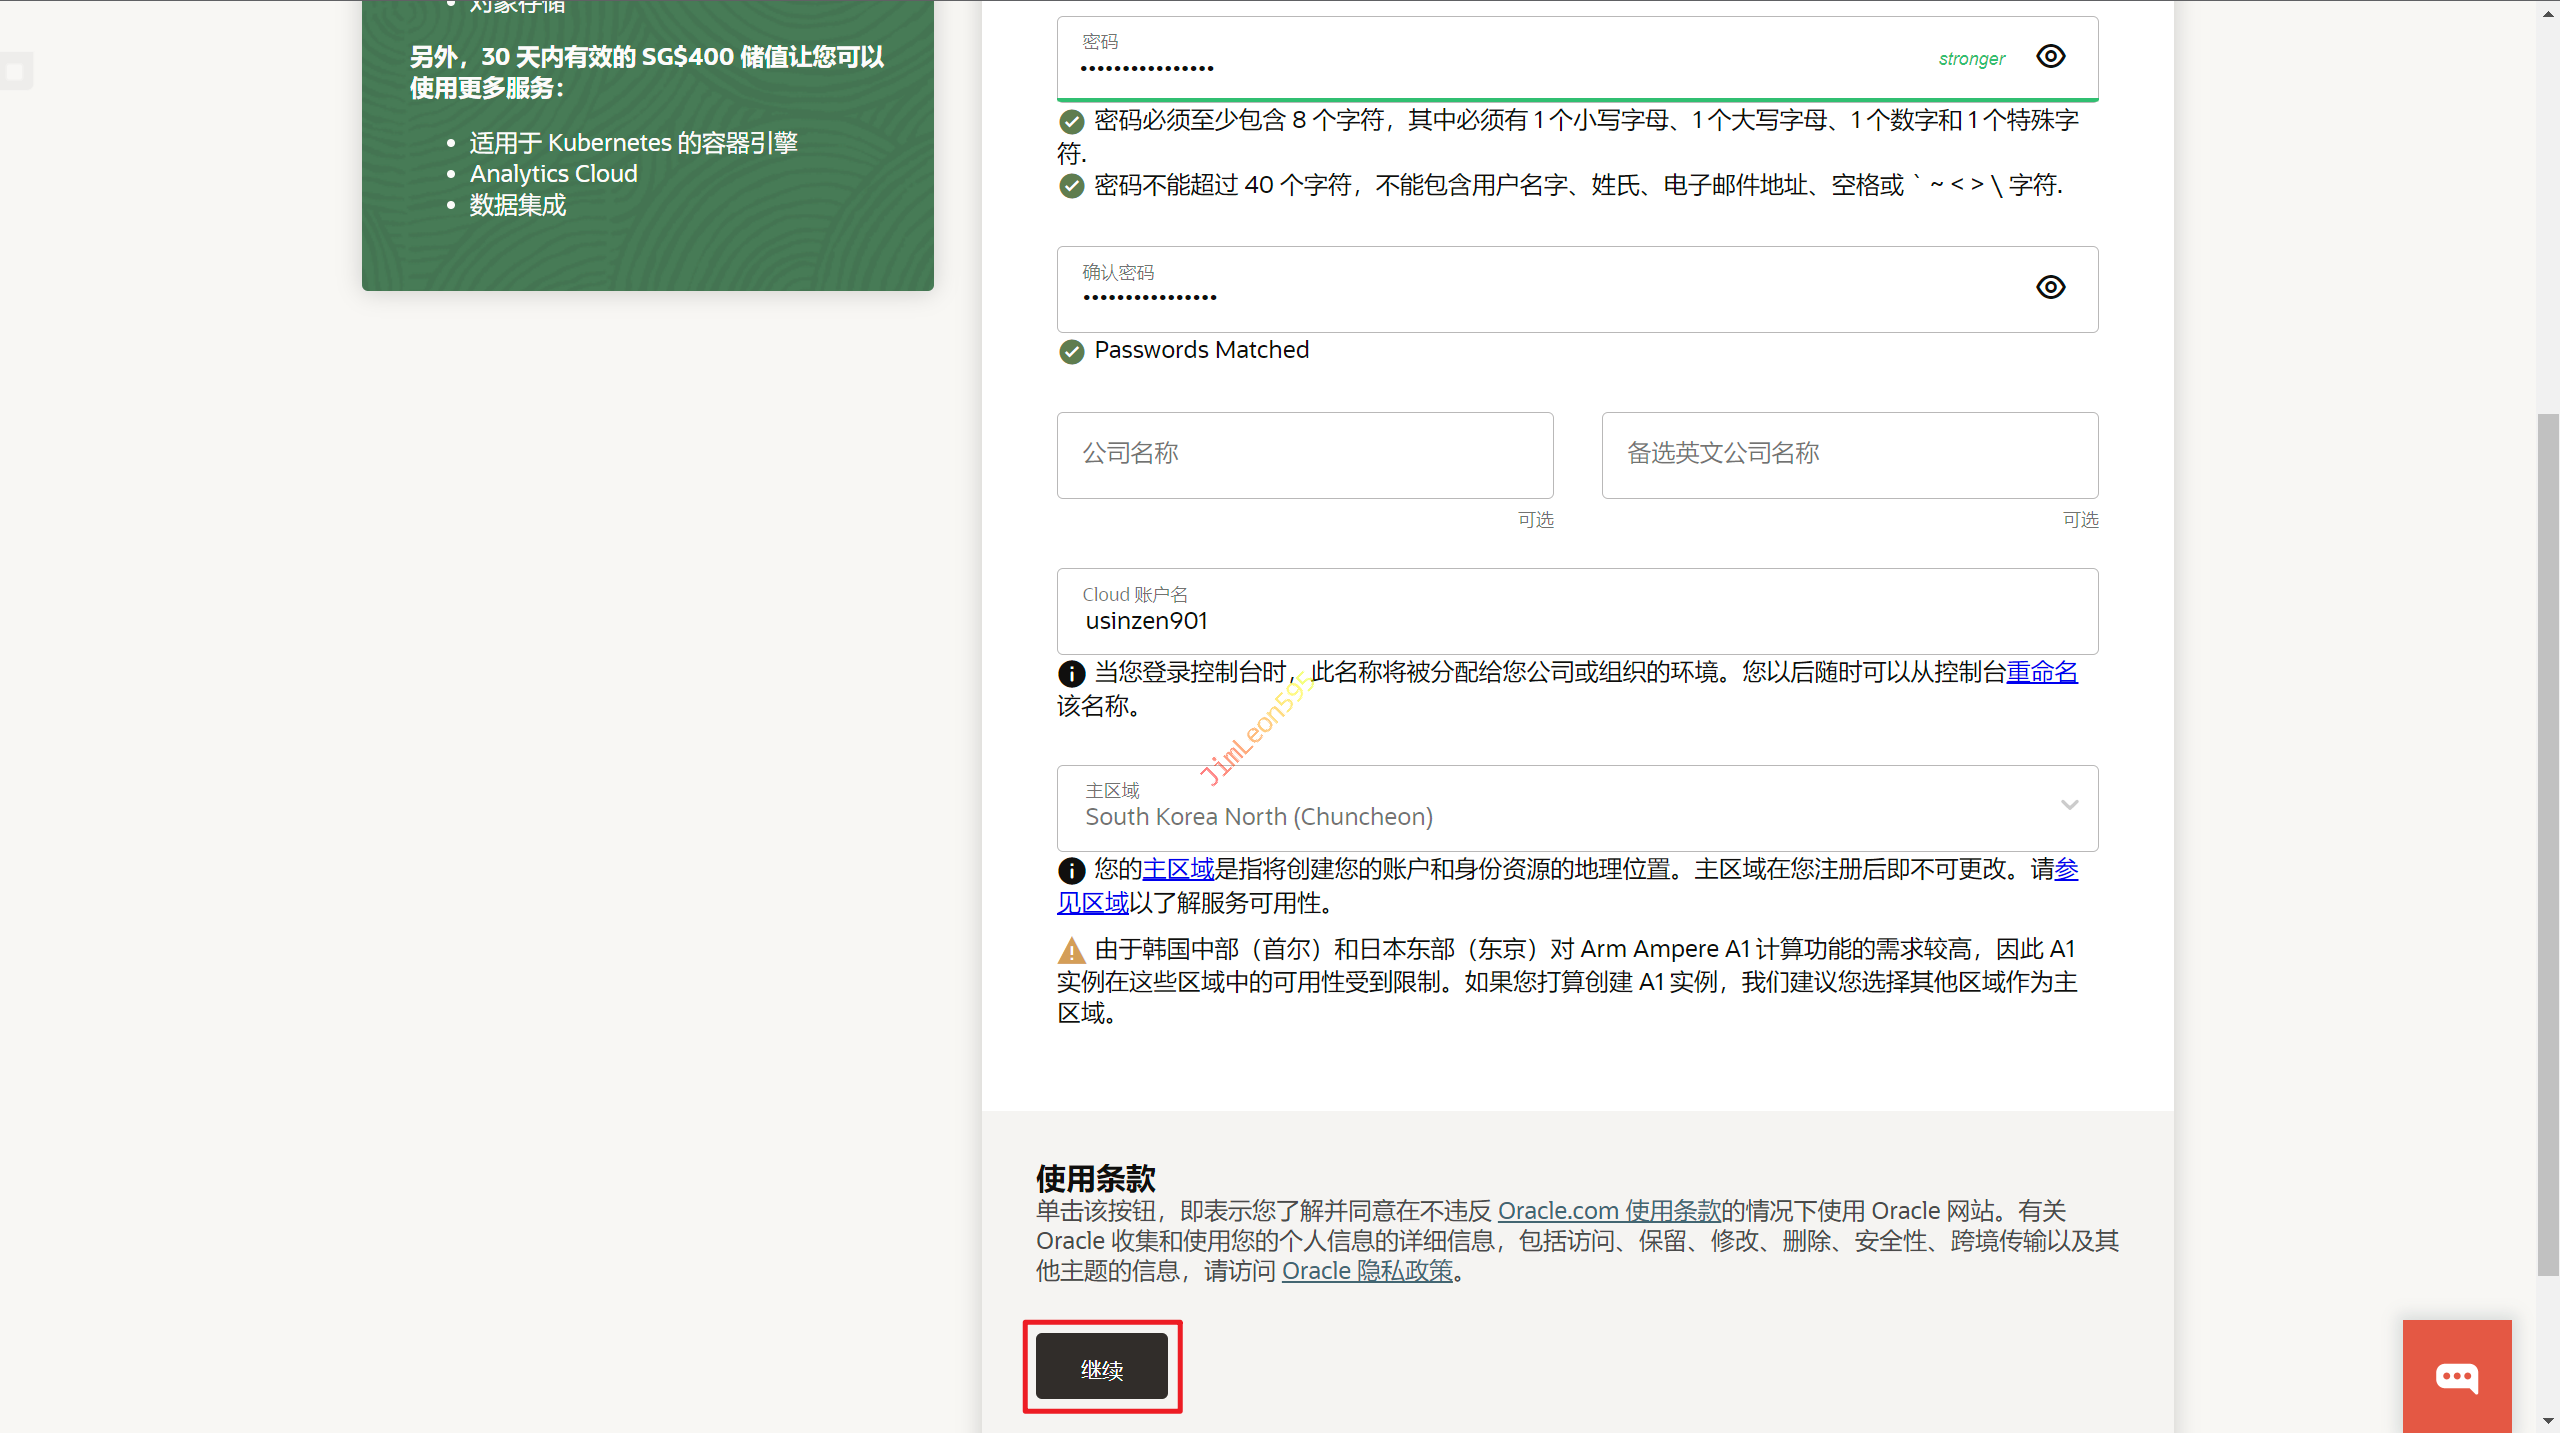
Task: Show the password using eye icon
Action: (2050, 57)
